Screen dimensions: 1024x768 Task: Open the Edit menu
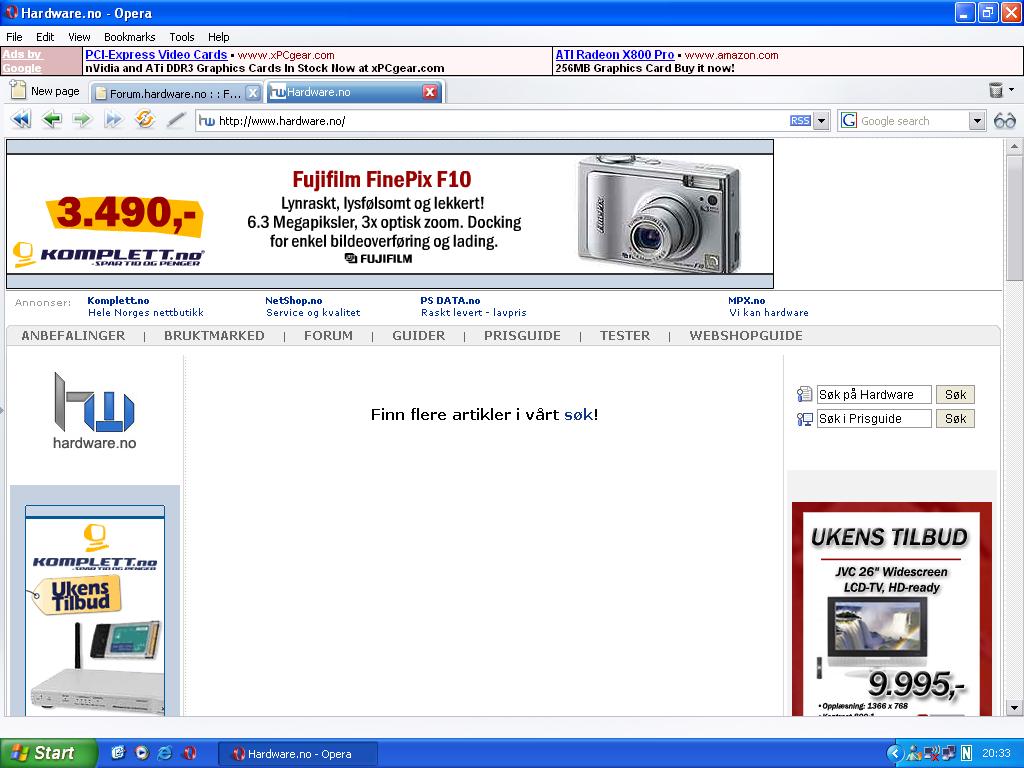point(45,37)
